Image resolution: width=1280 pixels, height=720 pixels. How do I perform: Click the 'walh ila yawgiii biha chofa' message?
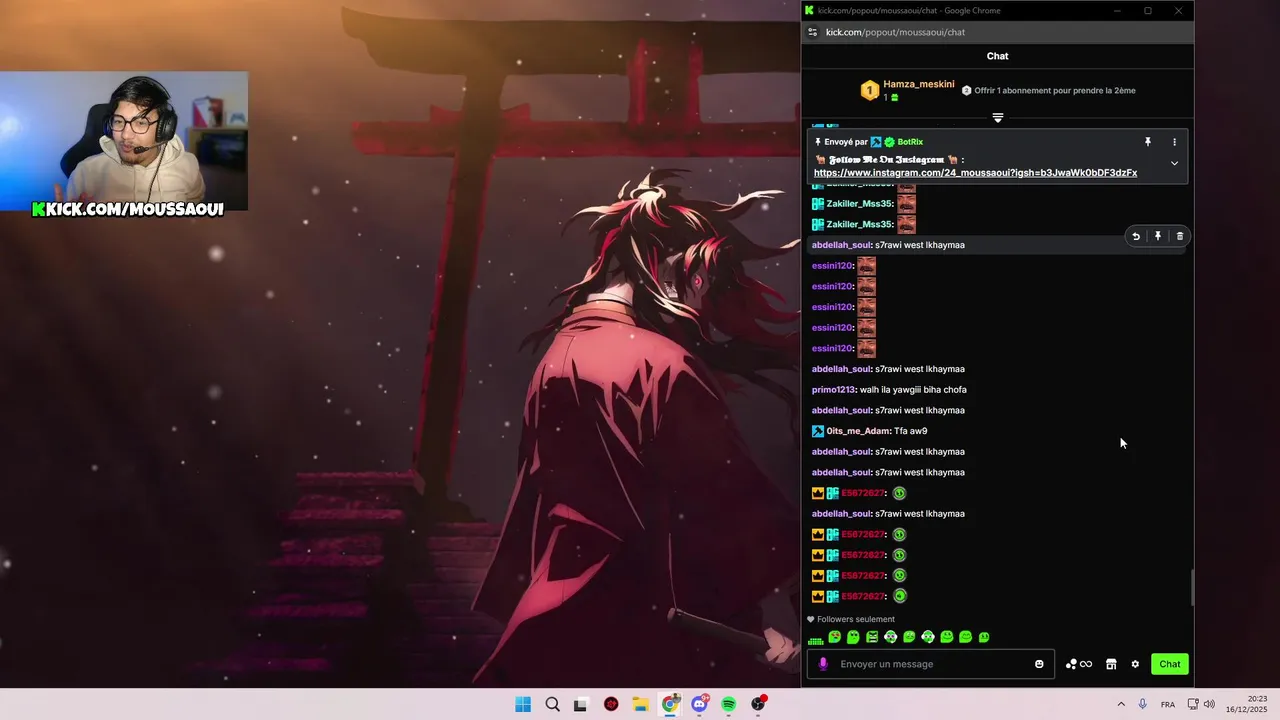913,390
